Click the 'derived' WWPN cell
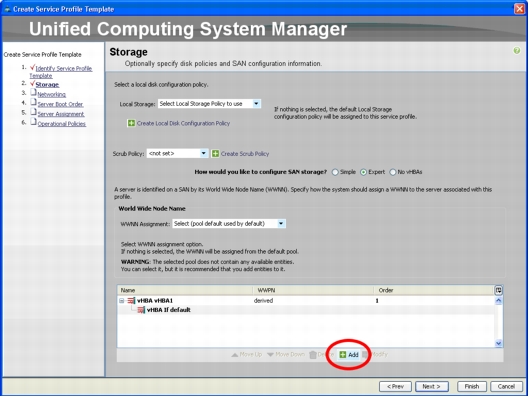 click(263, 301)
